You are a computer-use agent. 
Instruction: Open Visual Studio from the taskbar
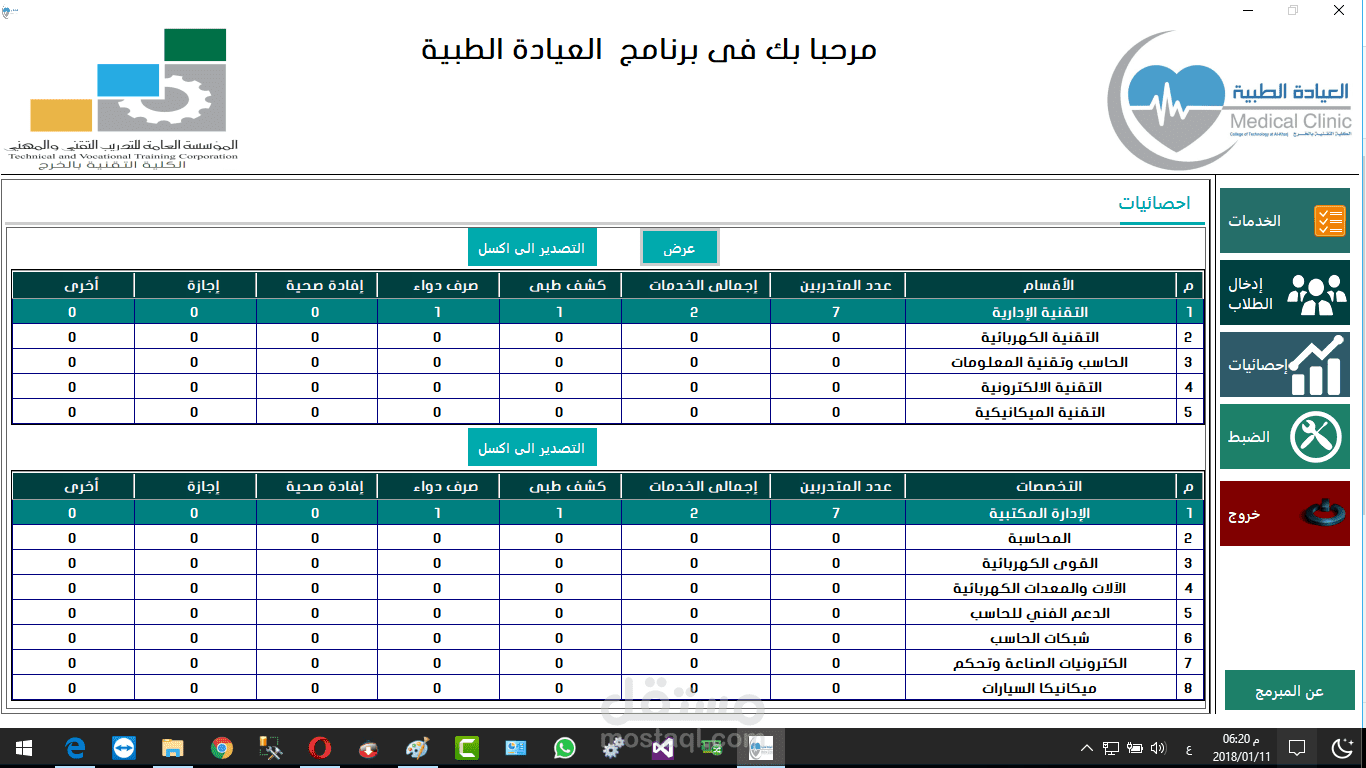coord(662,748)
